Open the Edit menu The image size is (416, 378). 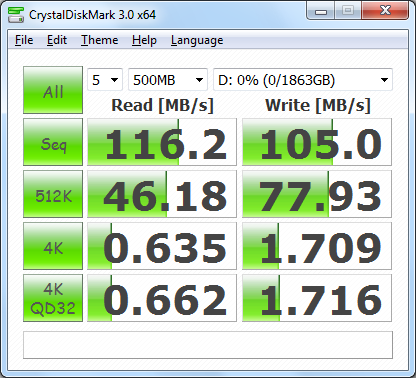point(57,40)
